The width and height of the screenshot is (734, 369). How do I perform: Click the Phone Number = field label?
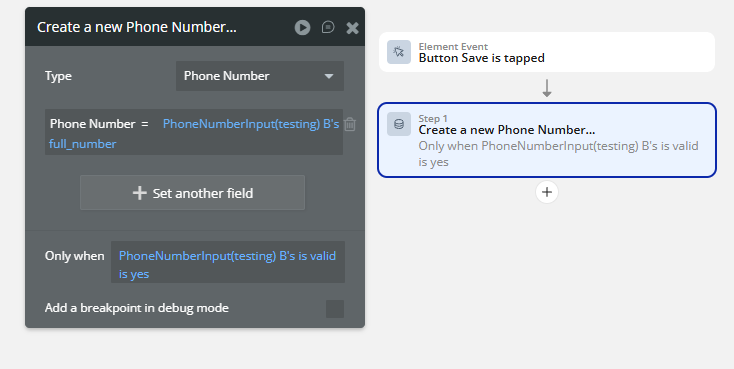99,124
